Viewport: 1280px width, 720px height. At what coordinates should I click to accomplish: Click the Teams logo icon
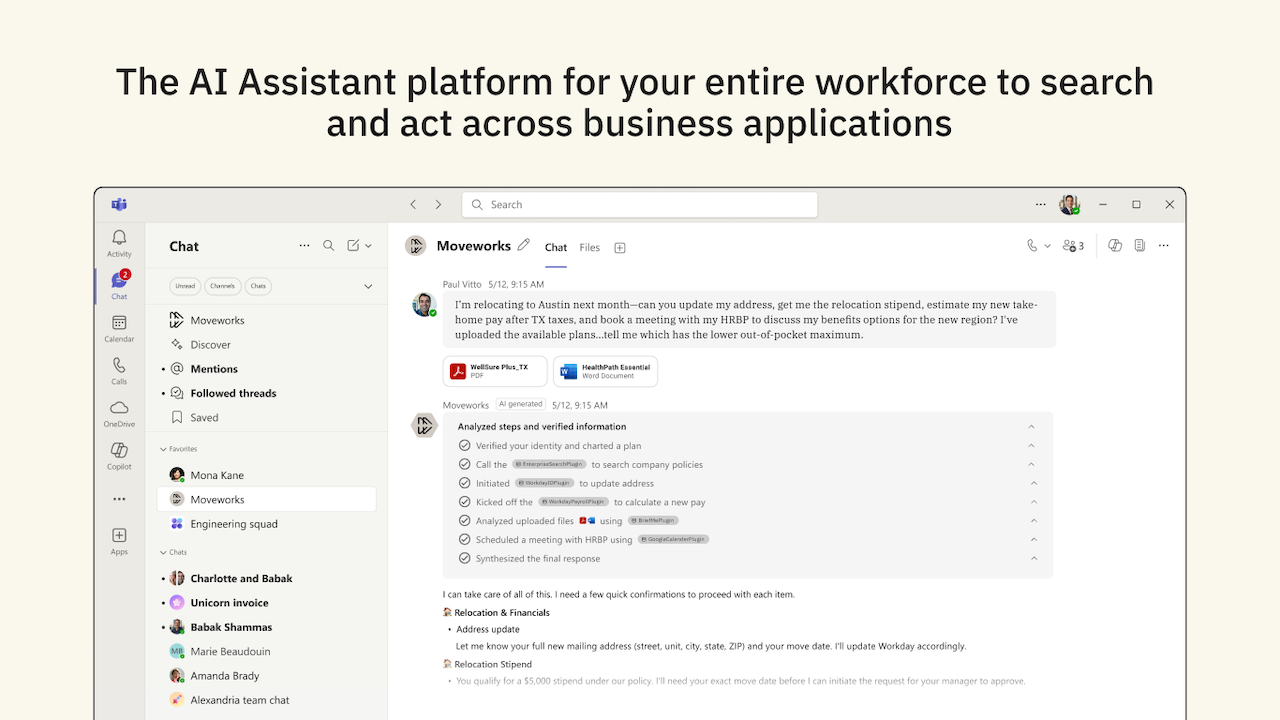(119, 204)
